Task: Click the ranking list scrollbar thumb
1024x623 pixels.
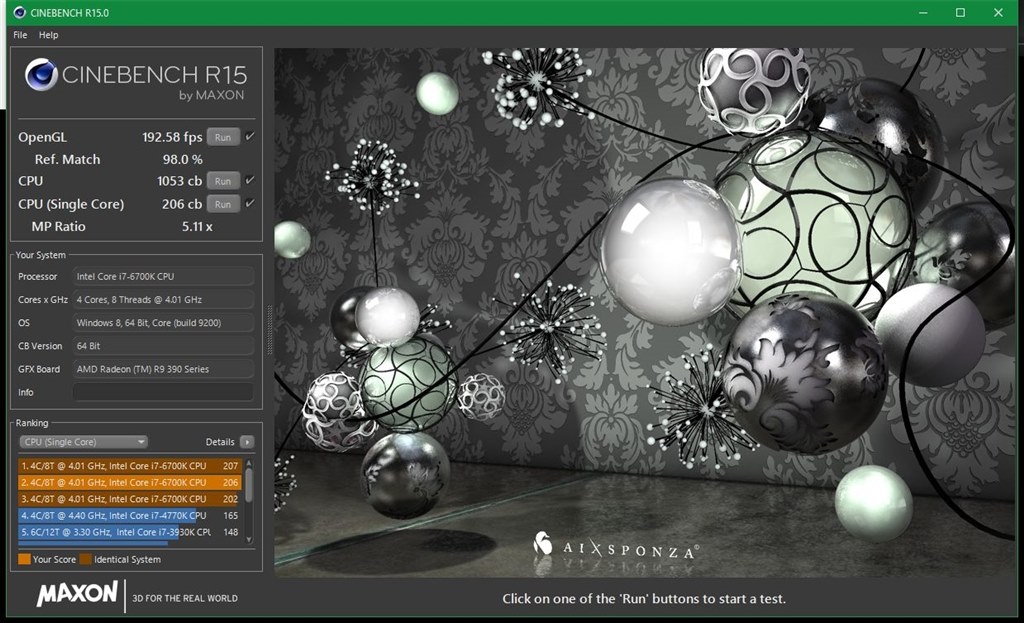Action: tap(249, 485)
